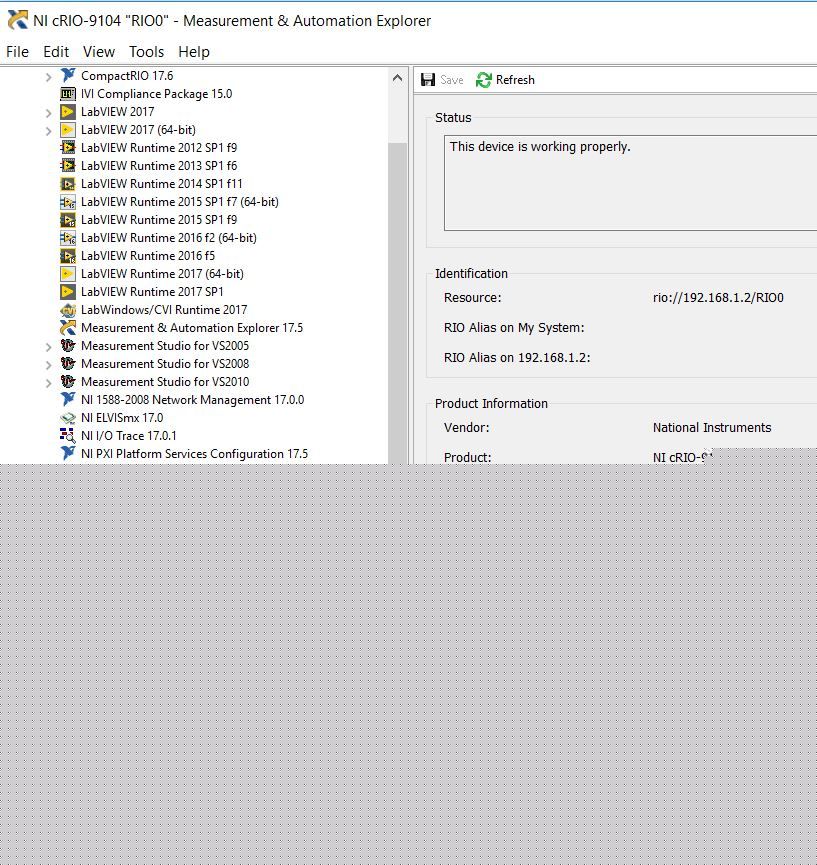Click the 'RIO Alias on 192.168.1.2:' label
The image size is (817, 865).
(x=517, y=357)
